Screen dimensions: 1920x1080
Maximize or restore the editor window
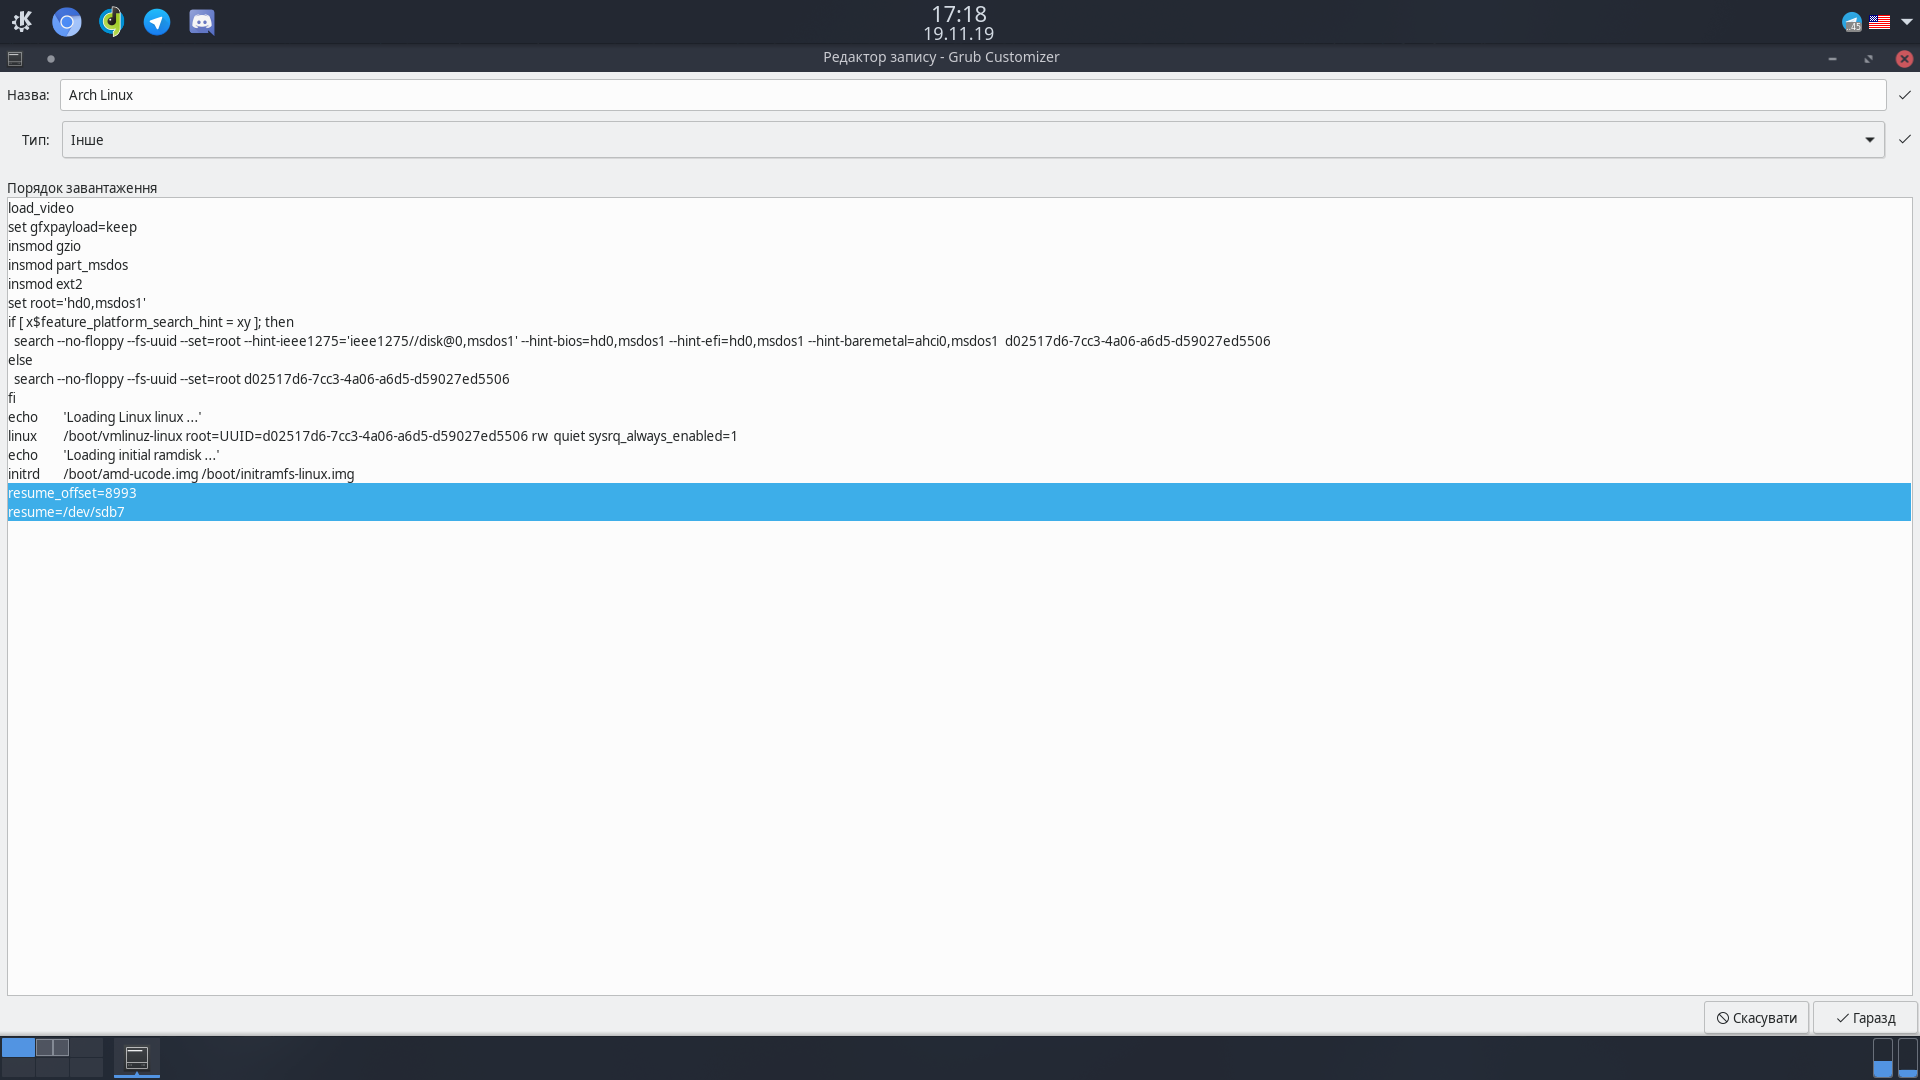click(x=1868, y=58)
